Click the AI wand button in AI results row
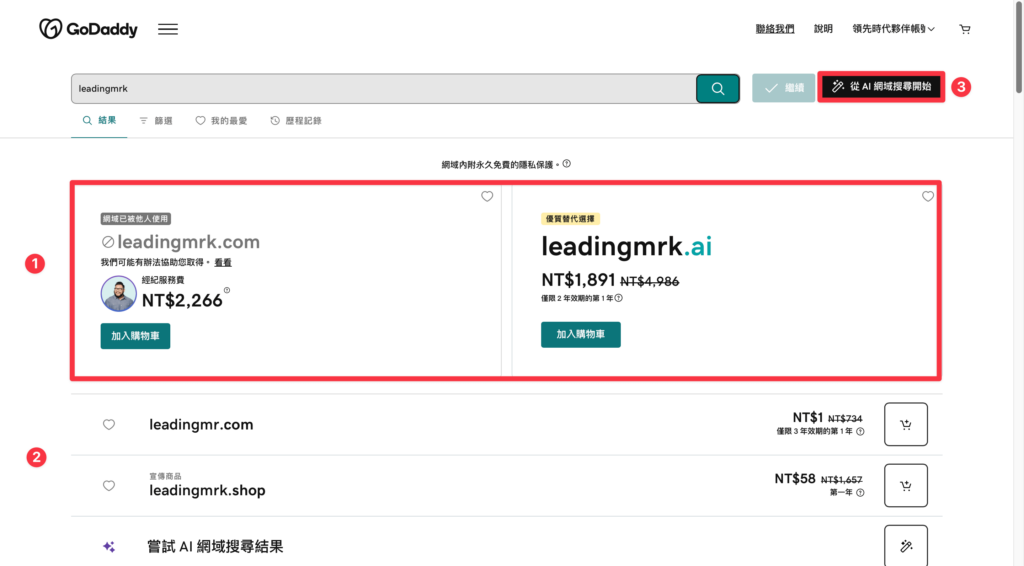The height and width of the screenshot is (566, 1024). click(x=906, y=546)
